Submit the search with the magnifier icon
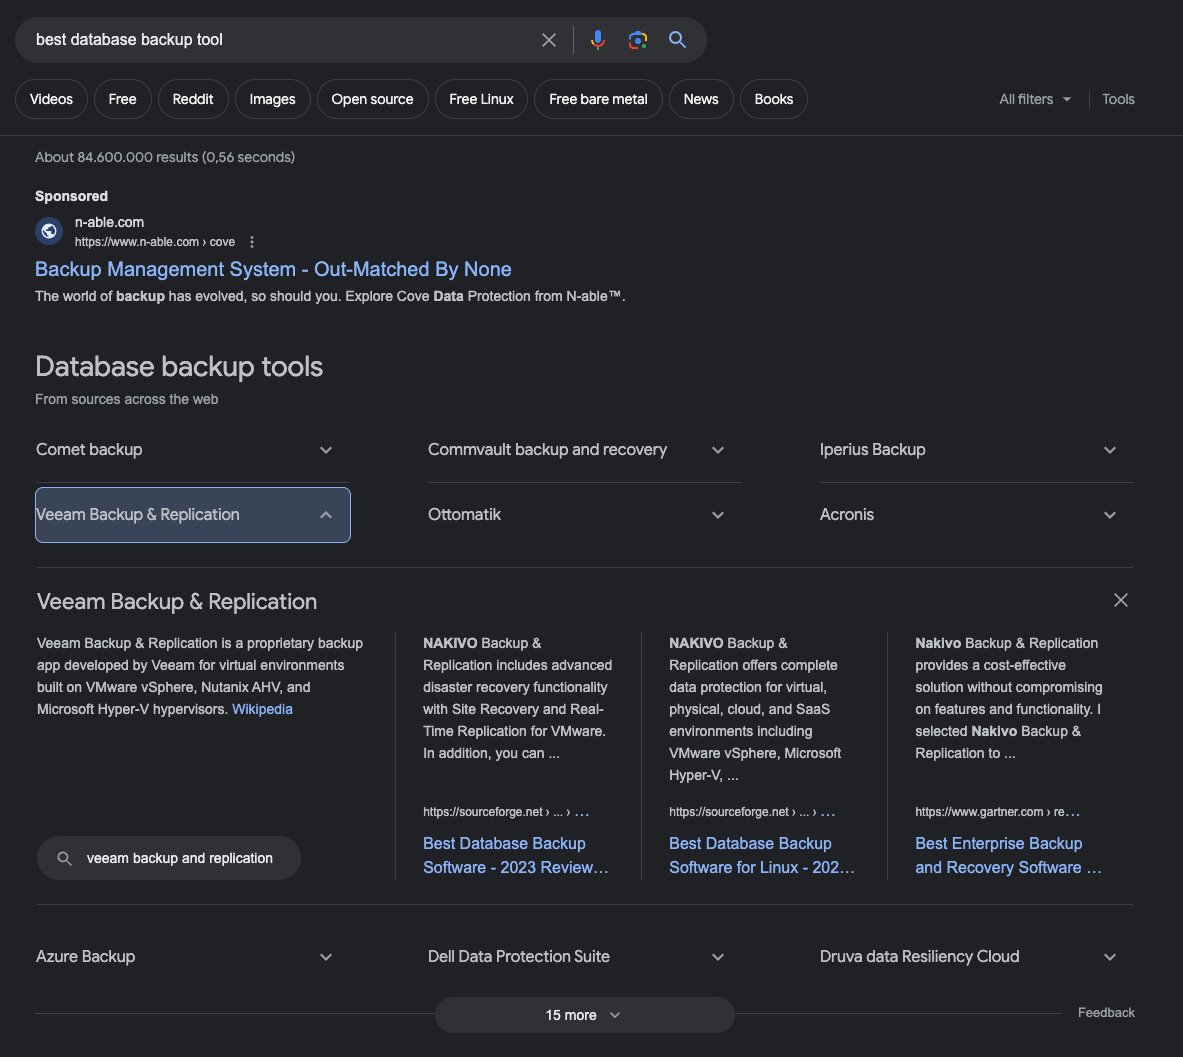The height and width of the screenshot is (1057, 1183). 677,40
